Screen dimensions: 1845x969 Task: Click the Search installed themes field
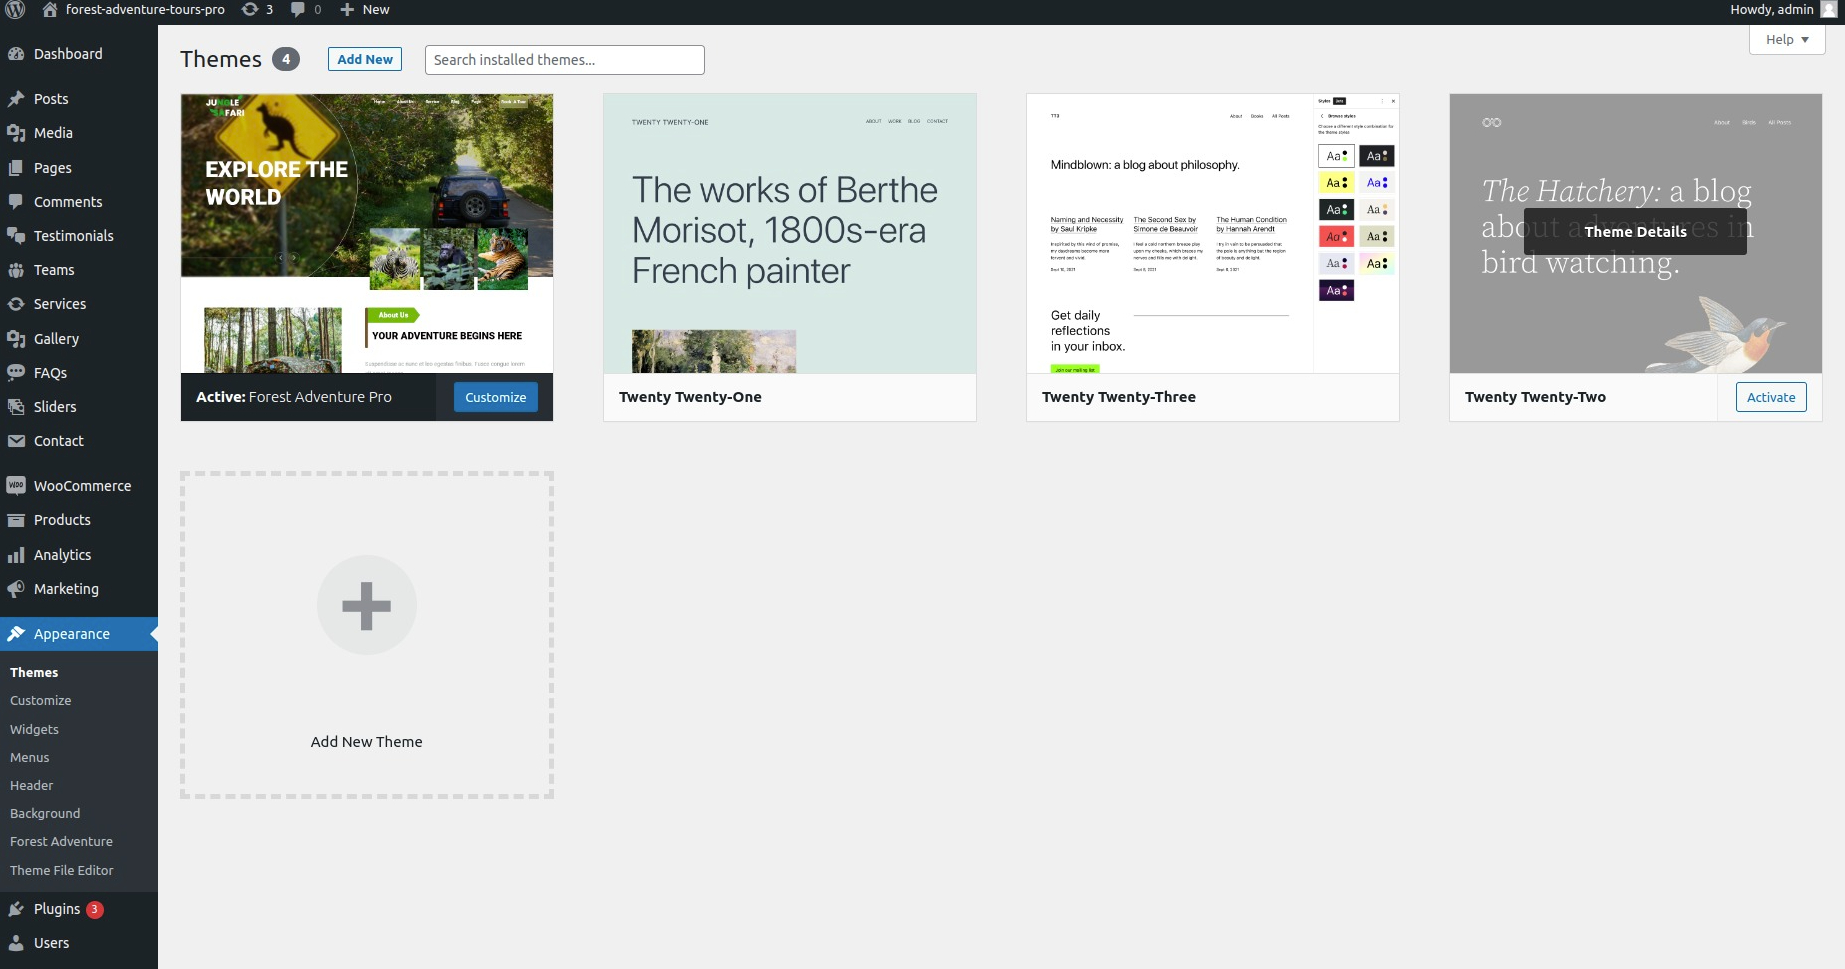coord(565,60)
